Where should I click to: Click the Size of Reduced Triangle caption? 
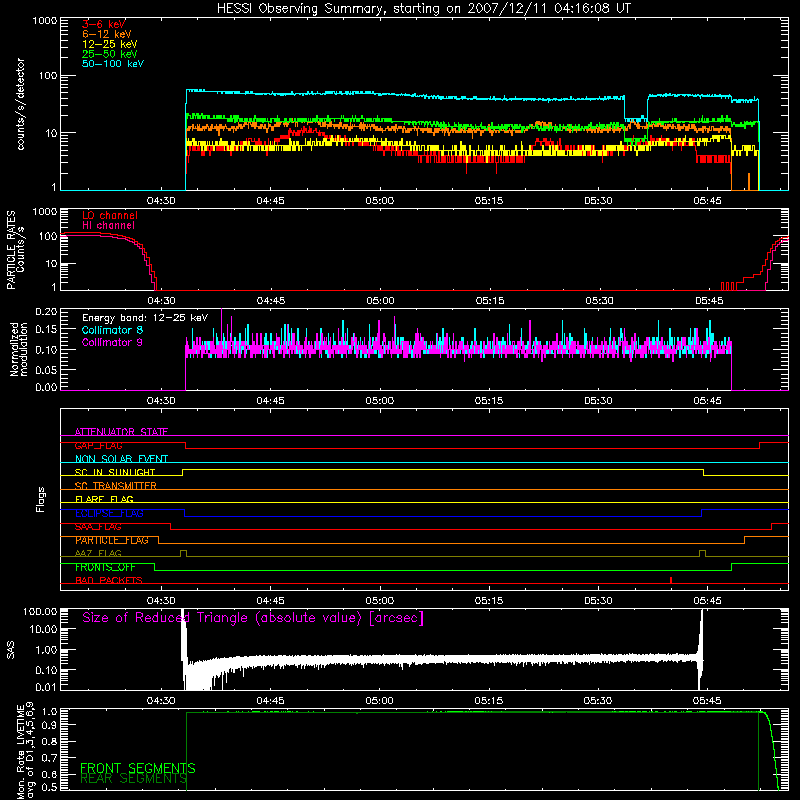[253, 618]
